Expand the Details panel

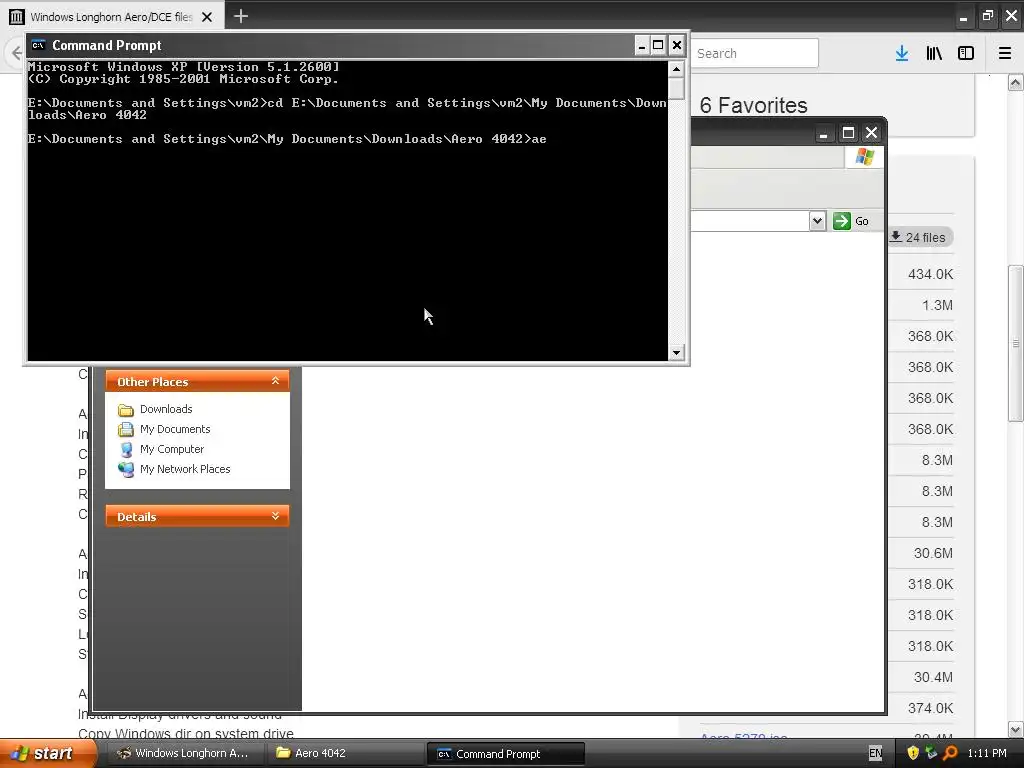tap(276, 516)
